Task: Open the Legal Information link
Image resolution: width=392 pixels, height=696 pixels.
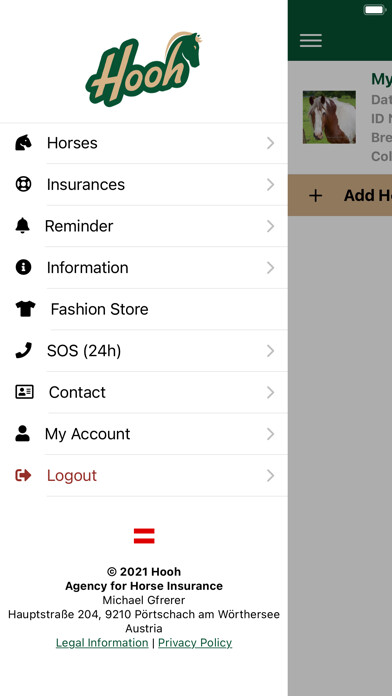Action: (x=102, y=643)
